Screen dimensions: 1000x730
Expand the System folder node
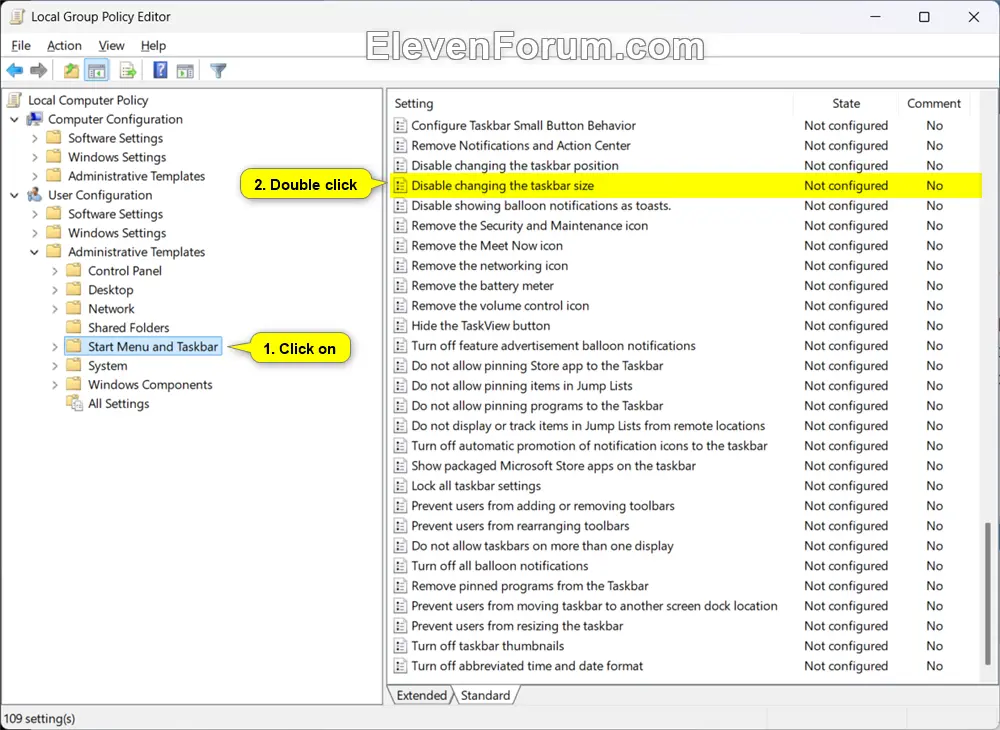54,366
